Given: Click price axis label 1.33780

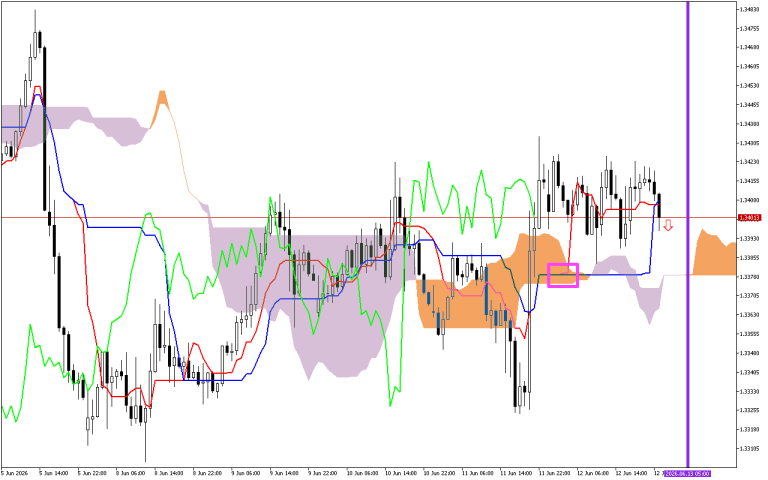Looking at the screenshot, I should [x=749, y=277].
